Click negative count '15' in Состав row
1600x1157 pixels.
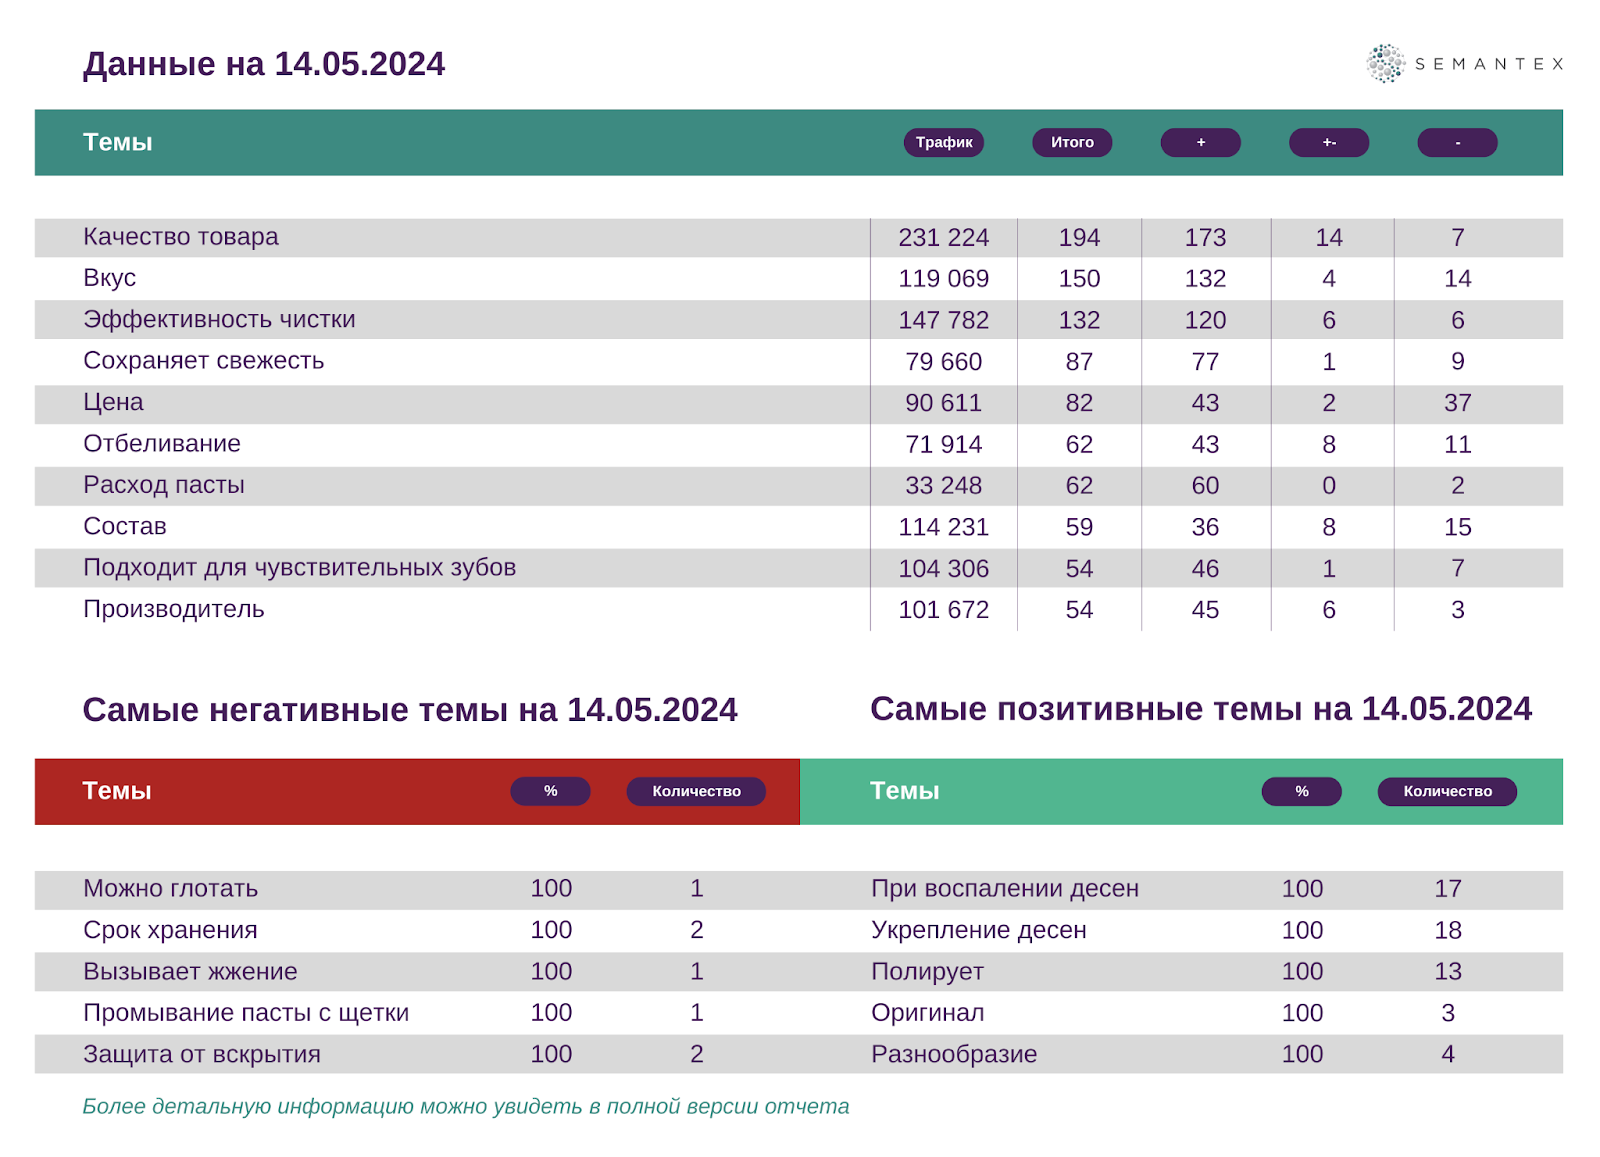pyautogui.click(x=1457, y=527)
